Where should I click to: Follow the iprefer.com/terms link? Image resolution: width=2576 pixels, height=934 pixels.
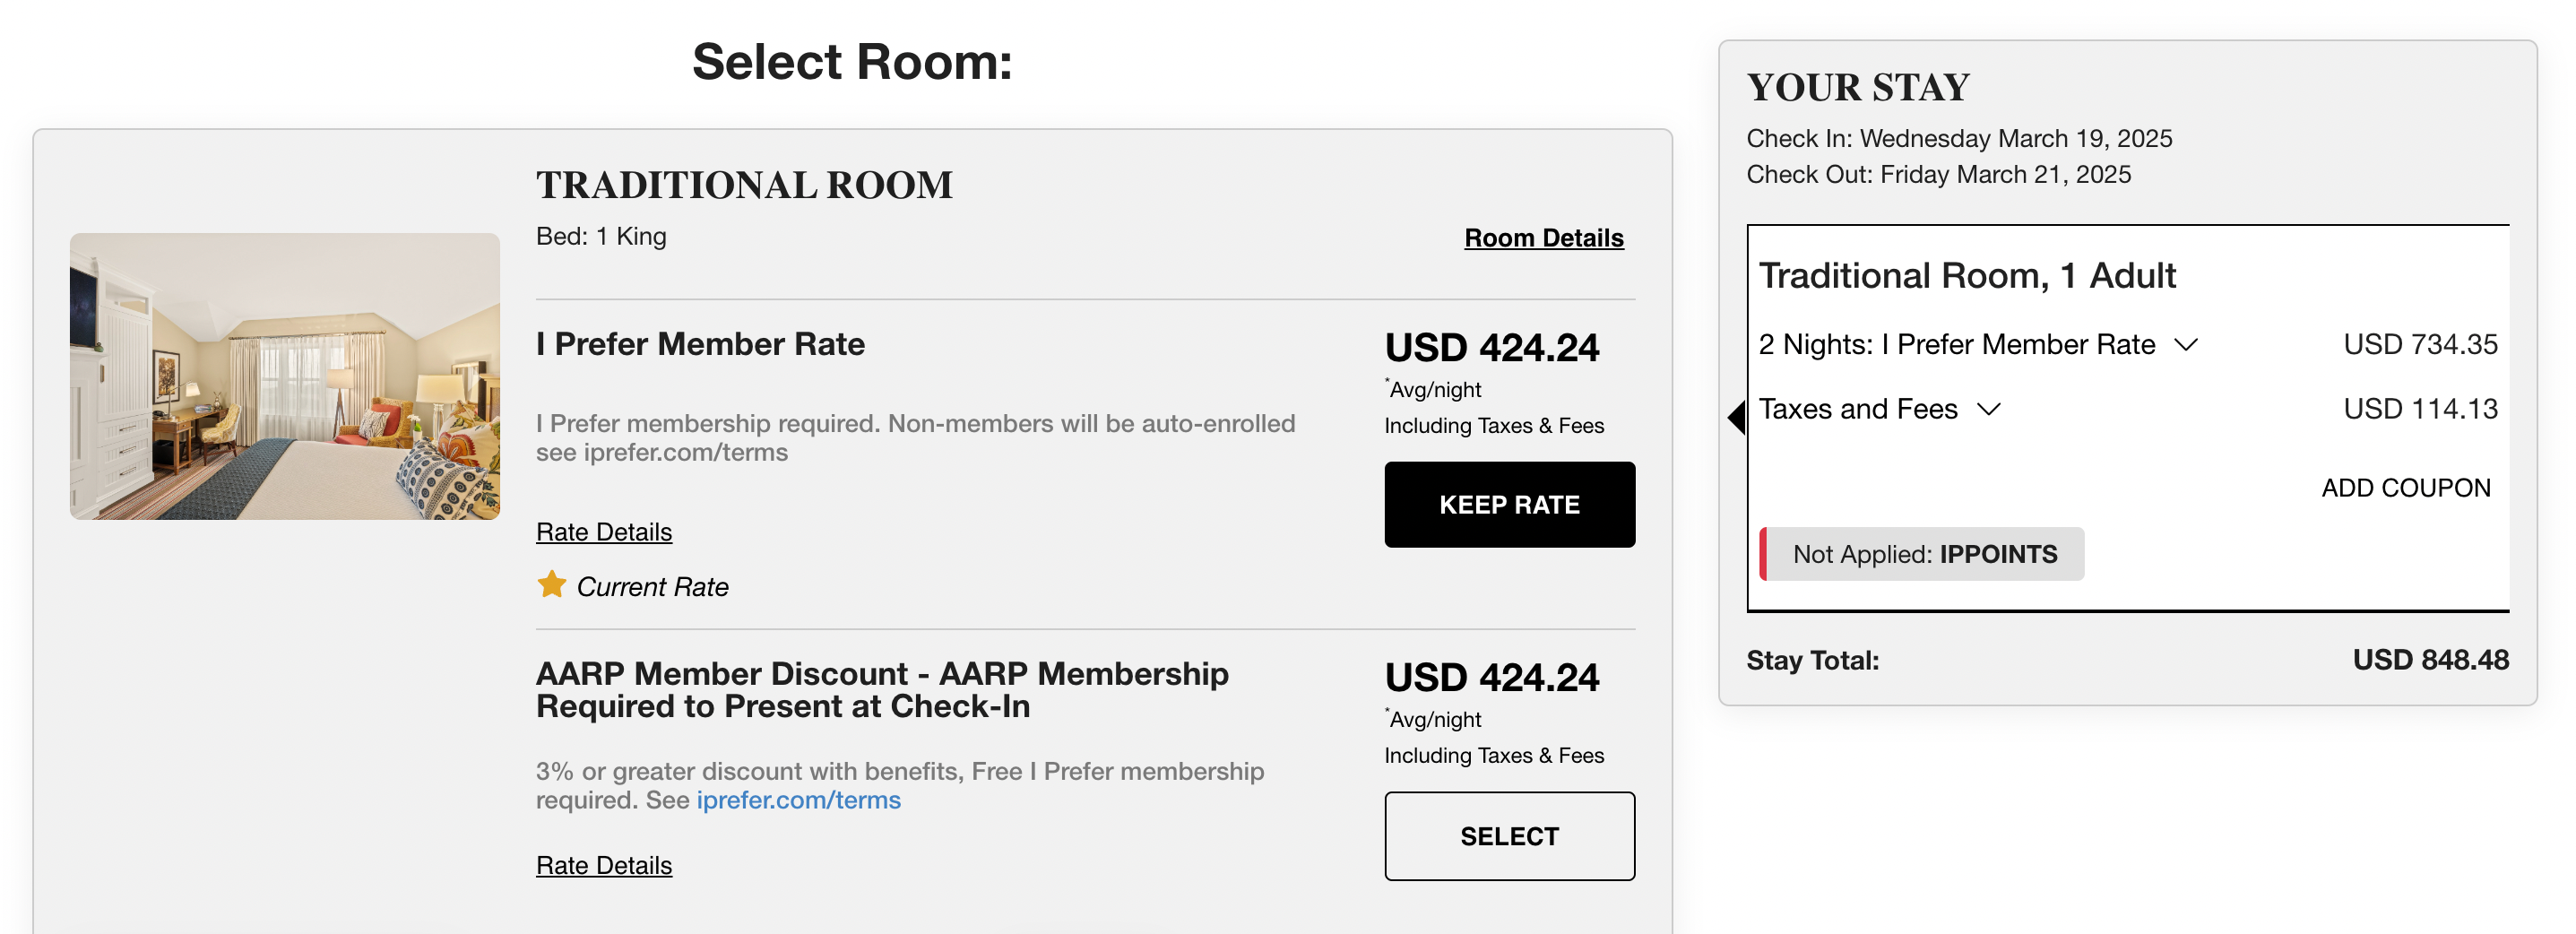click(798, 800)
